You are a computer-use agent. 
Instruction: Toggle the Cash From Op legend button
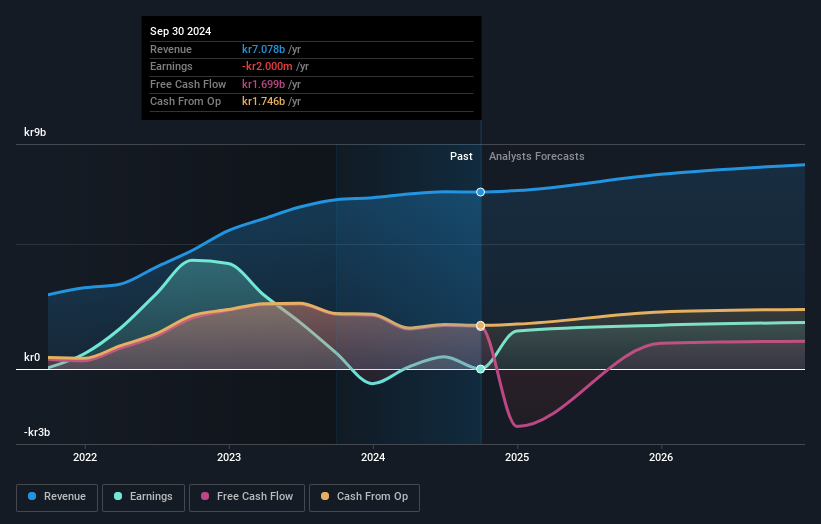click(x=364, y=497)
